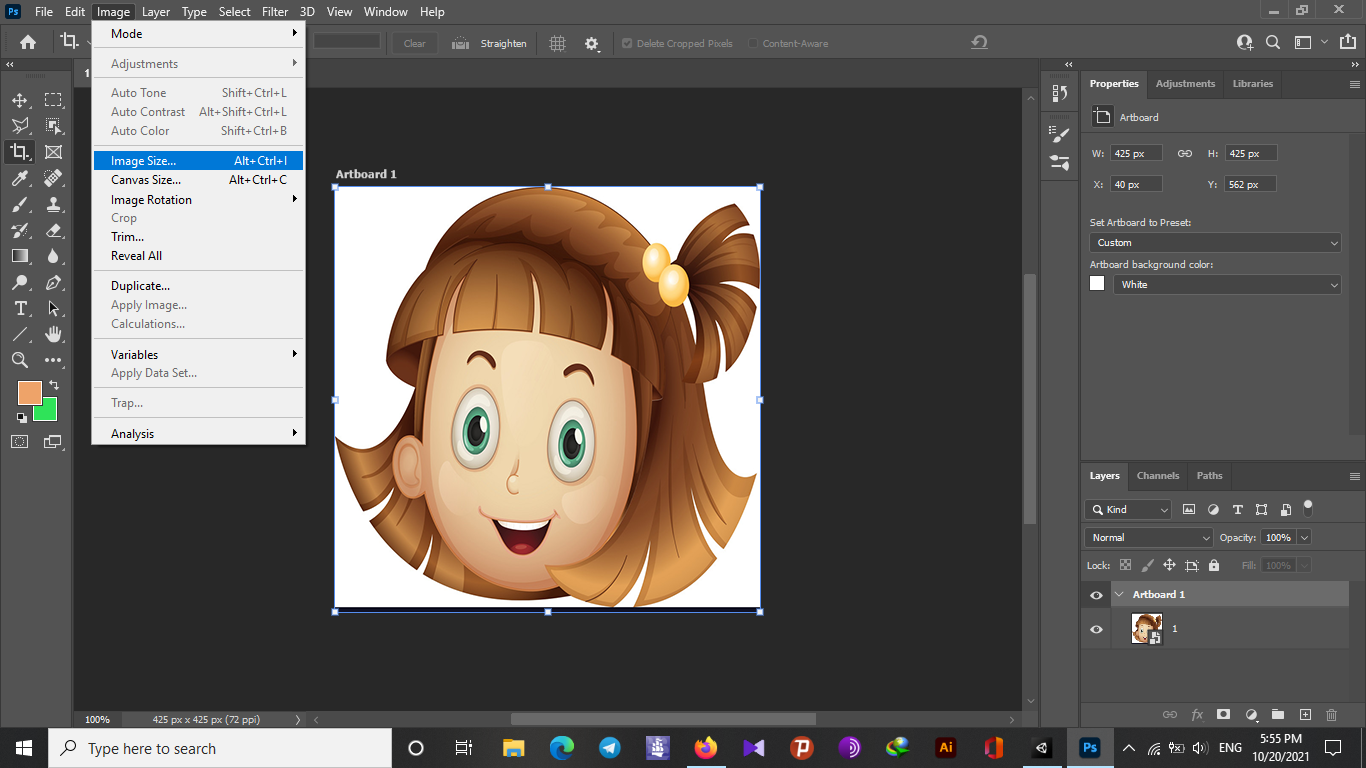Image resolution: width=1366 pixels, height=768 pixels.
Task: Select the Spot Healing Brush tool
Action: [53, 178]
